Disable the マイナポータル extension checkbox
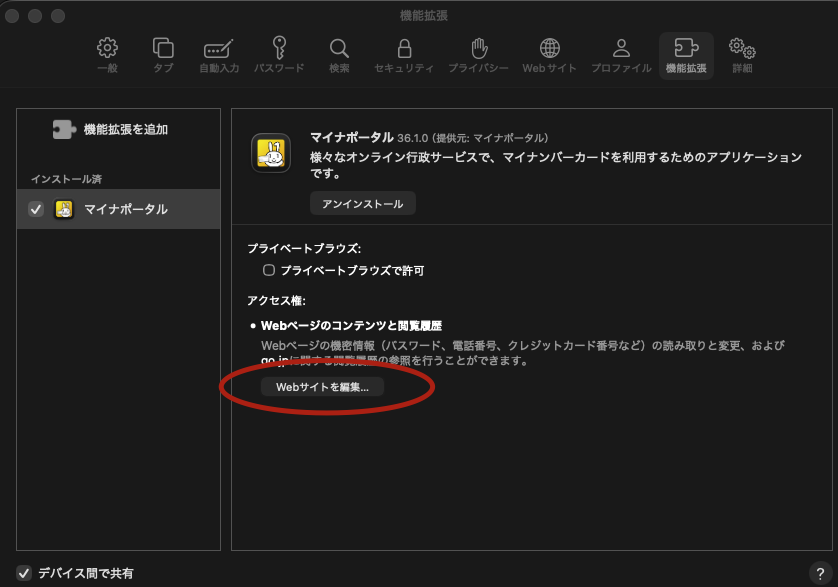Image resolution: width=838 pixels, height=587 pixels. [x=36, y=209]
